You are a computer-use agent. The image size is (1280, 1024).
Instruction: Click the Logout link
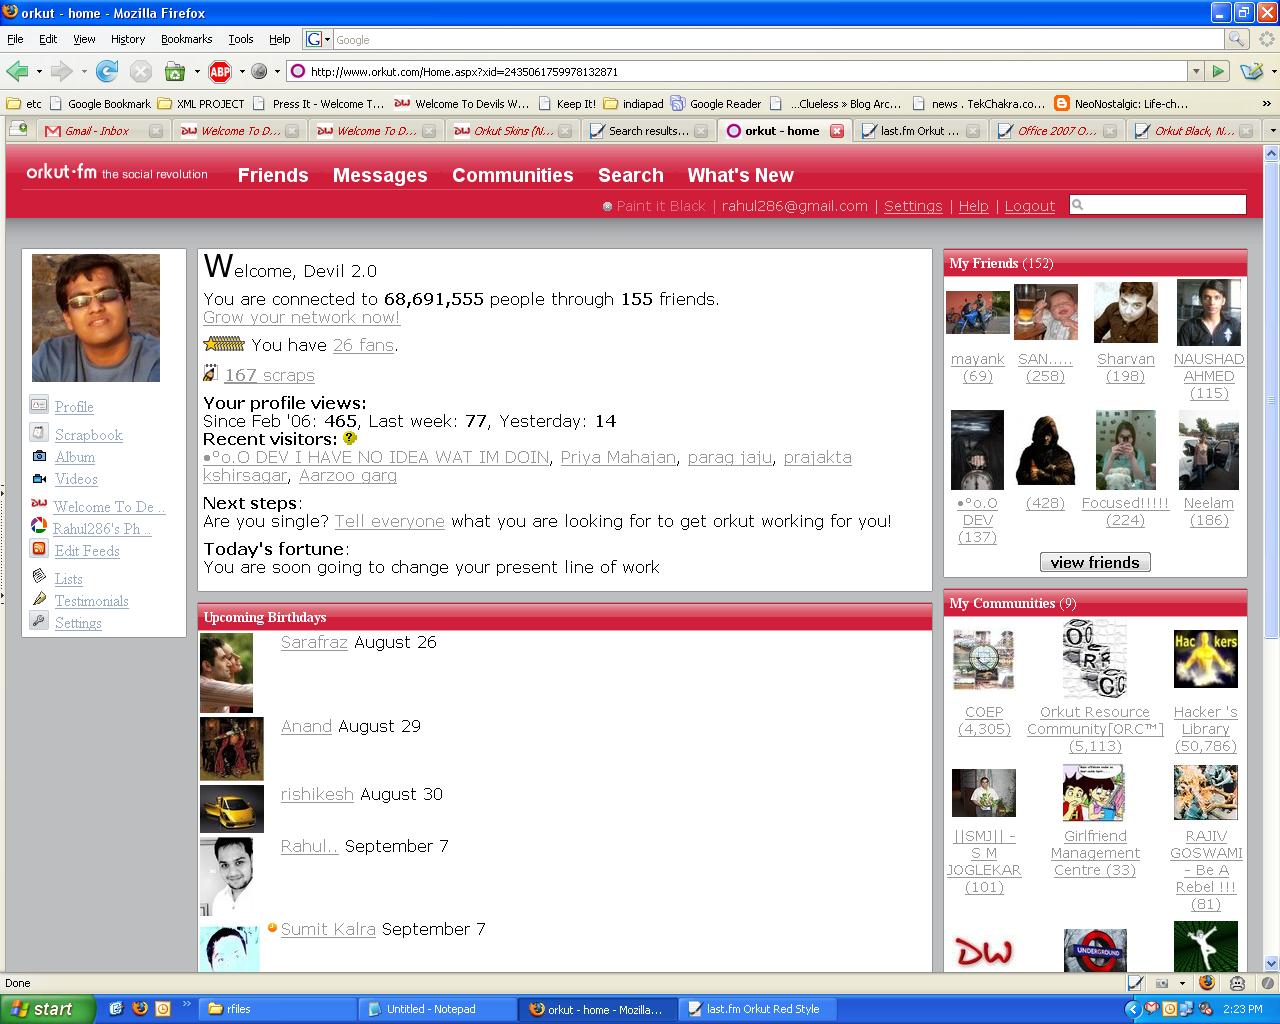click(x=1029, y=206)
